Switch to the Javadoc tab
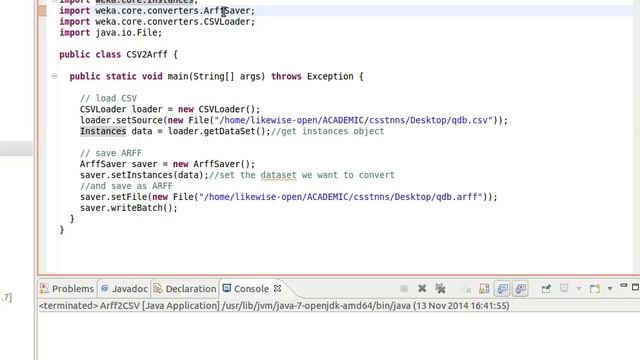The width and height of the screenshot is (640, 360). pos(124,289)
